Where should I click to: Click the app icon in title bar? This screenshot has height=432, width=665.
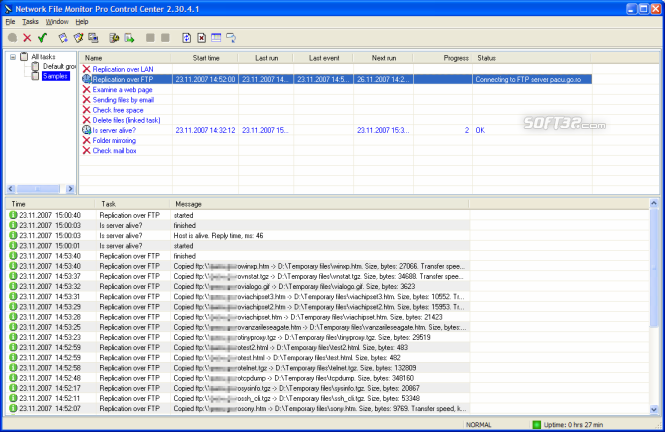point(8,9)
